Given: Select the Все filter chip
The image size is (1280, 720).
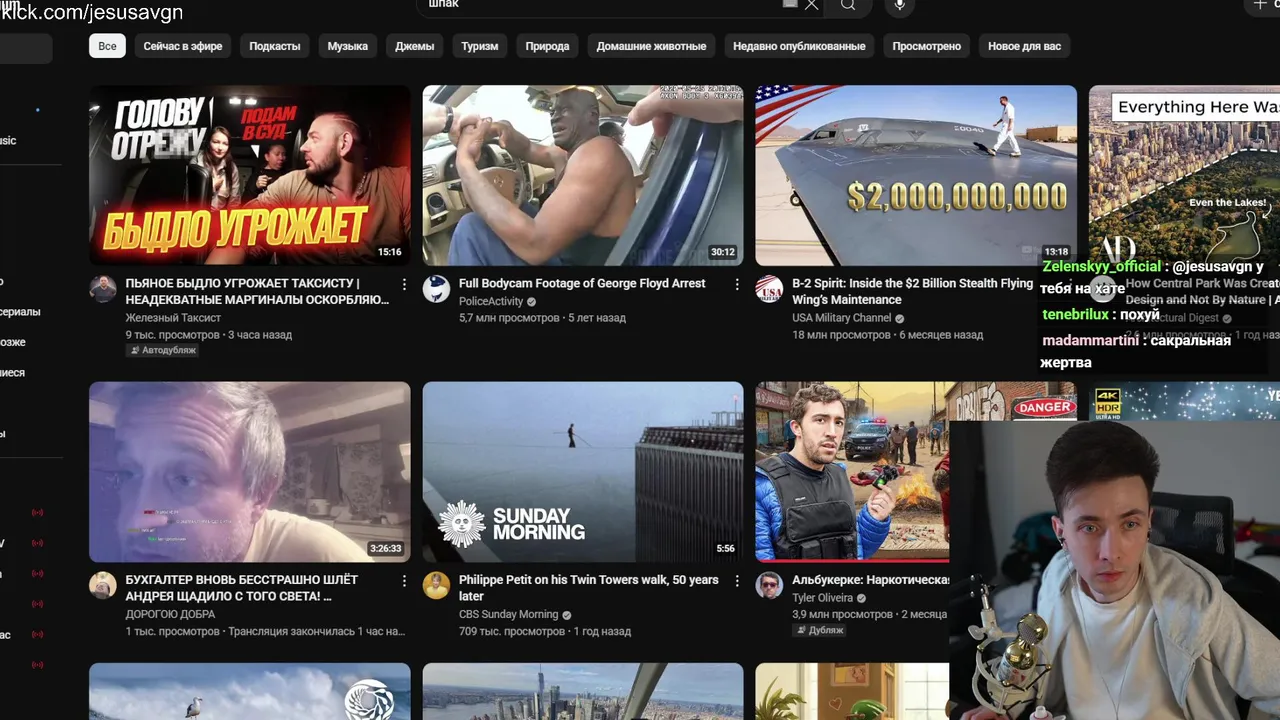Looking at the screenshot, I should tap(107, 46).
